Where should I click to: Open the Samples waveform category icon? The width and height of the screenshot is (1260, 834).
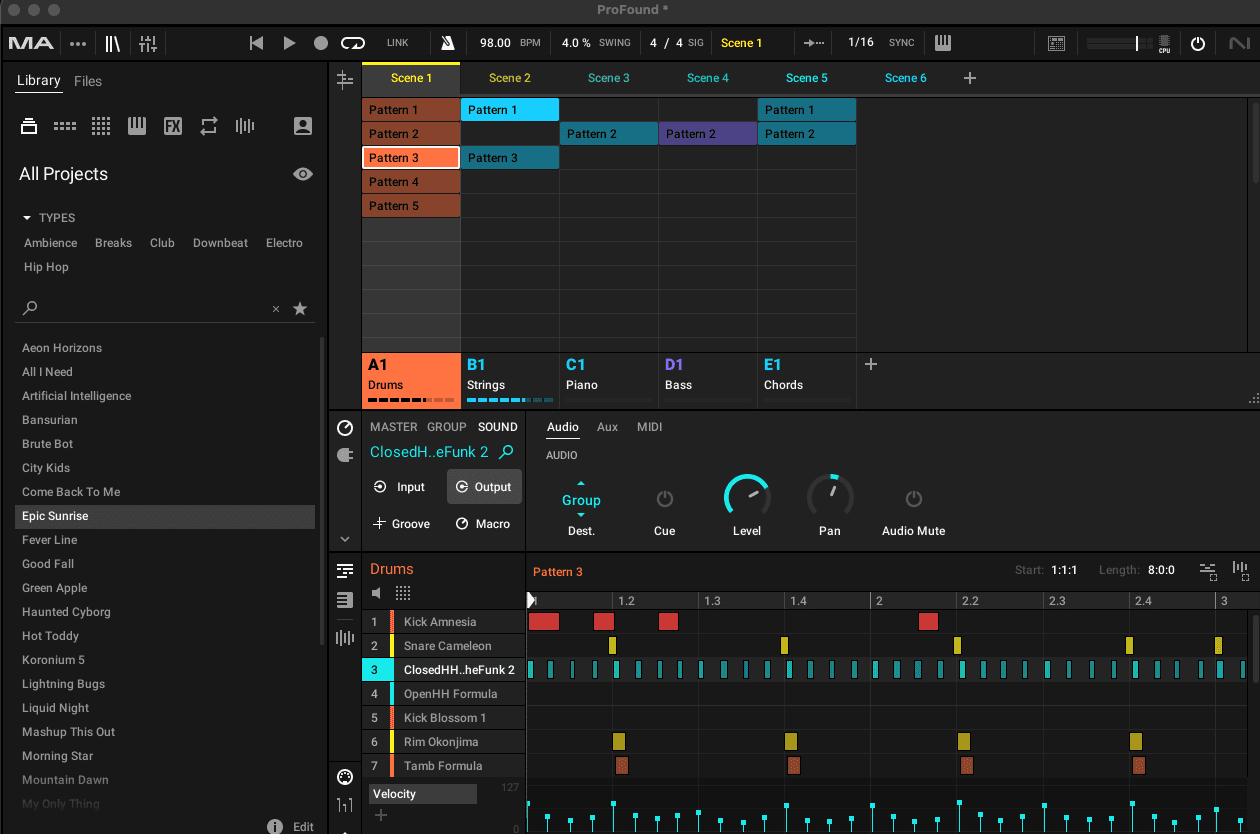245,126
